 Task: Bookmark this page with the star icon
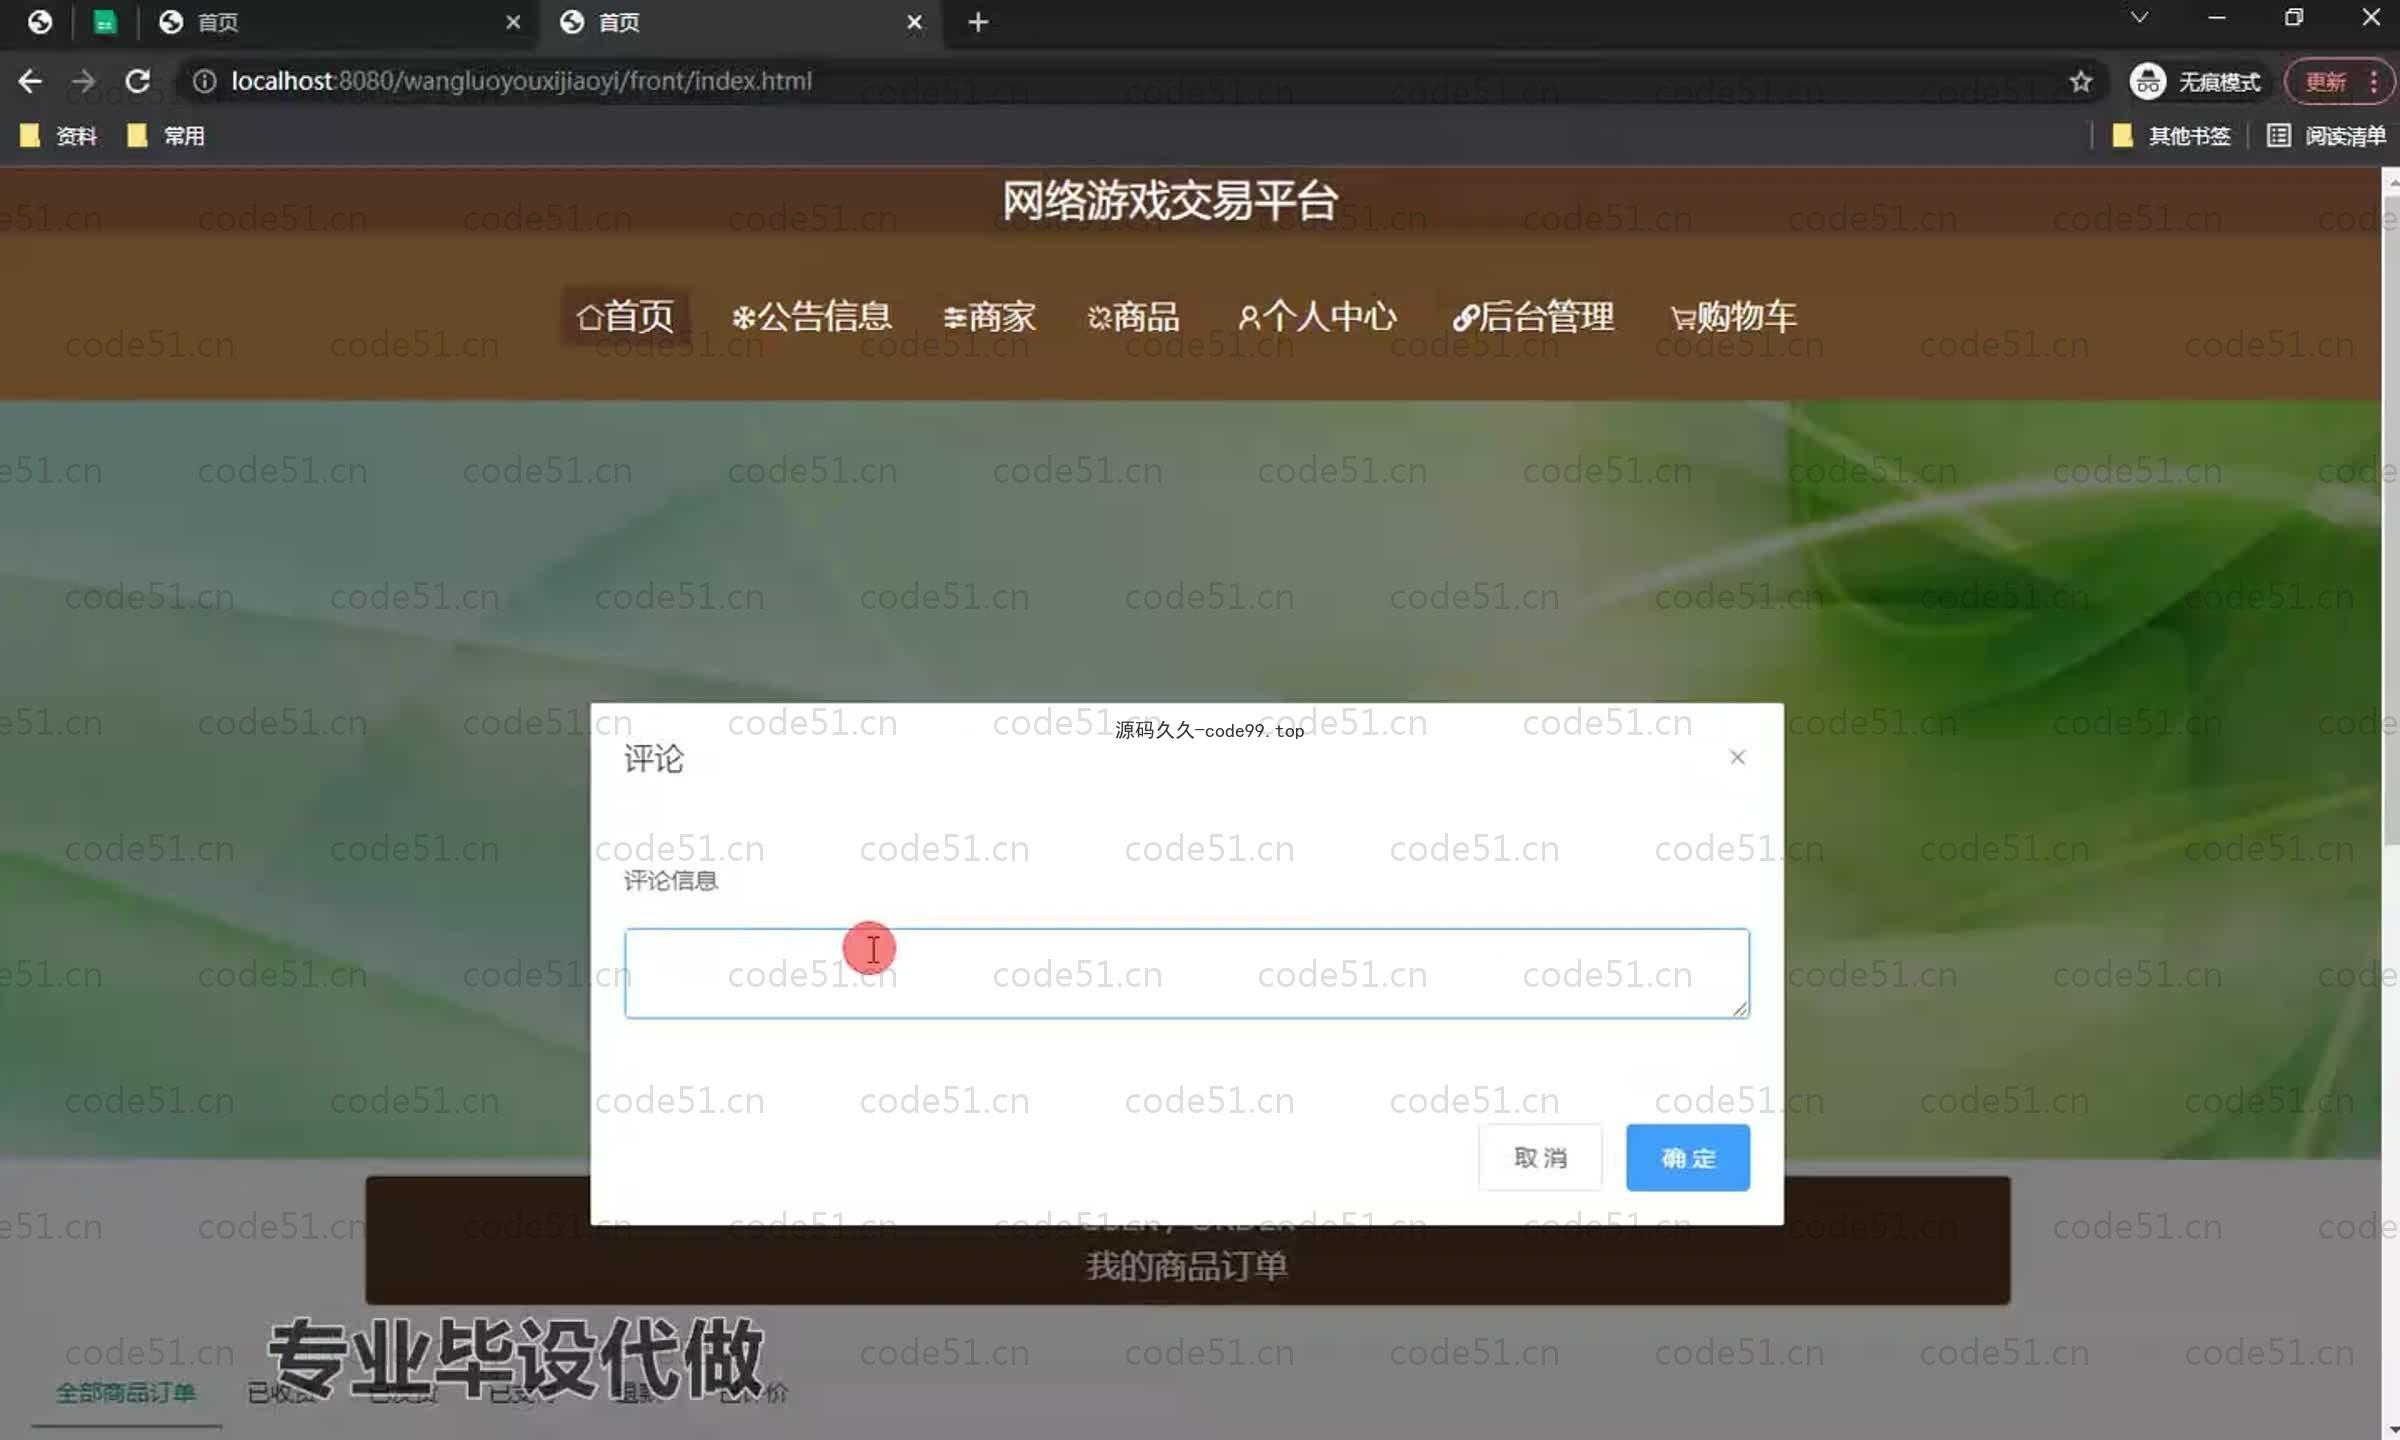pyautogui.click(x=2081, y=81)
